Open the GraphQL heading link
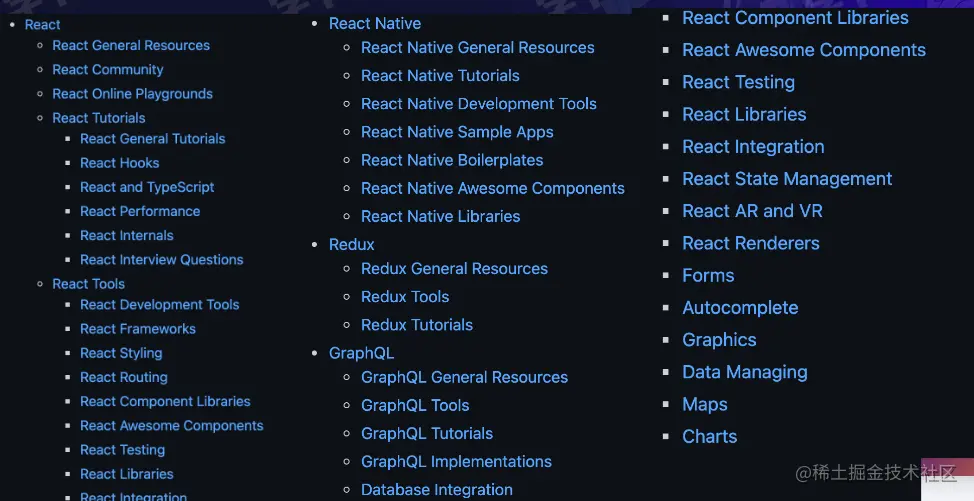974x501 pixels. pos(362,353)
